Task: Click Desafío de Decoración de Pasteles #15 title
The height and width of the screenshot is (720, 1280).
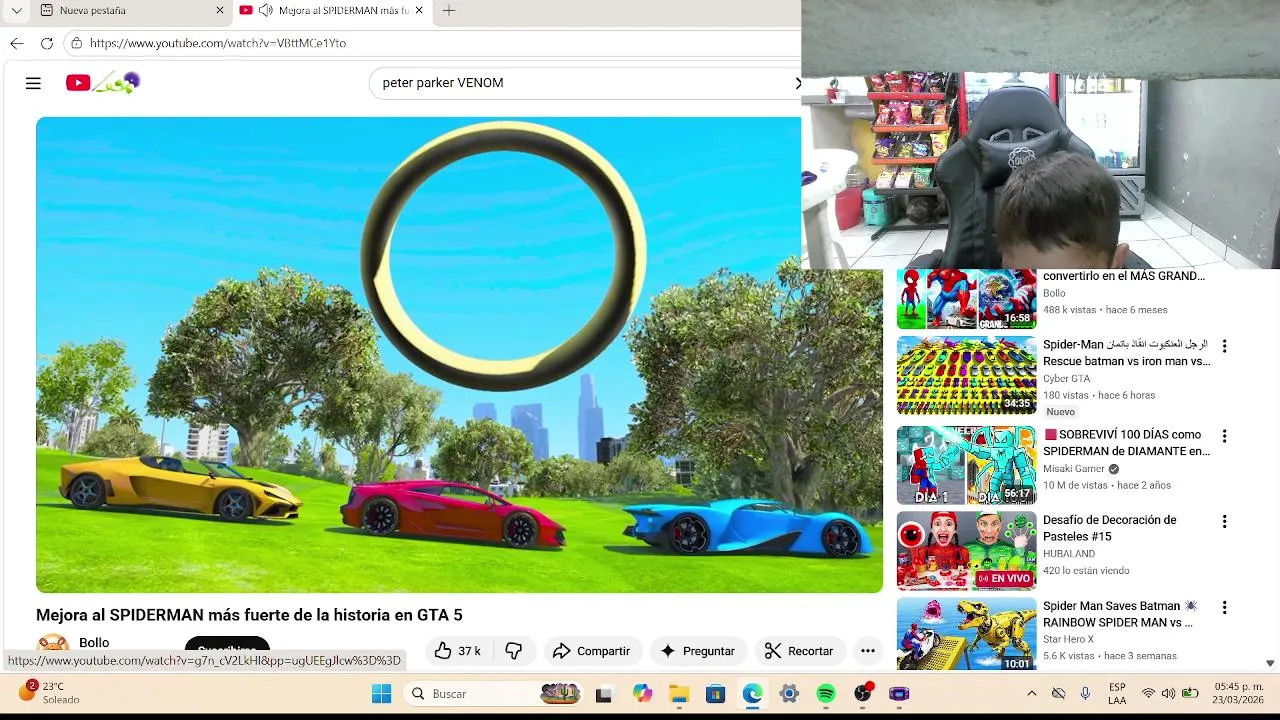Action: (x=1110, y=528)
